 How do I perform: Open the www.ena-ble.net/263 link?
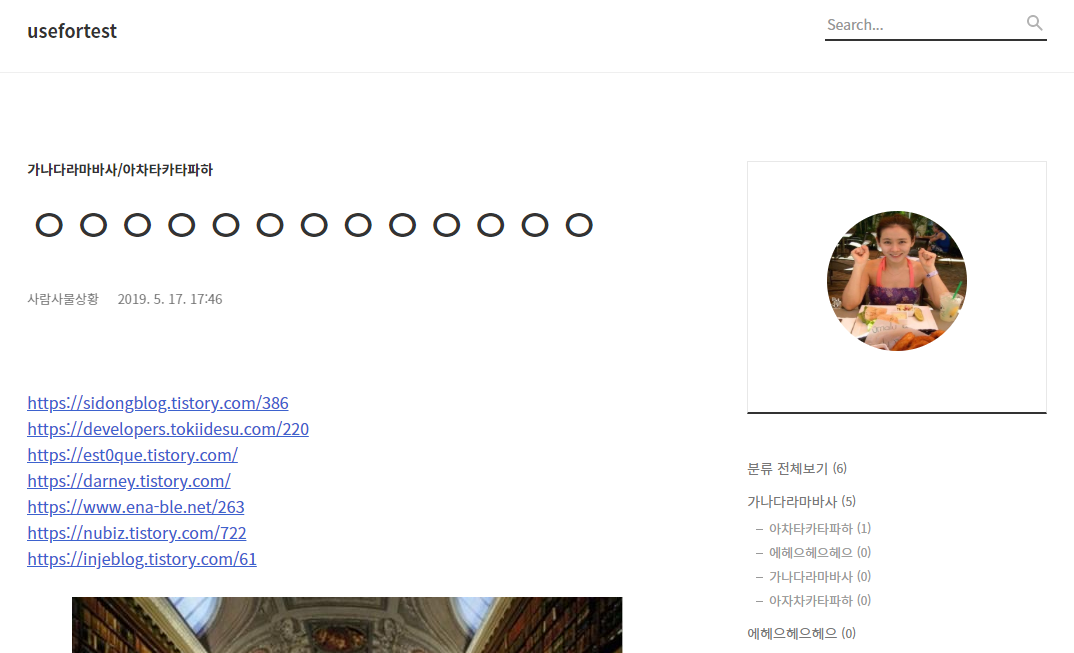[x=136, y=507]
